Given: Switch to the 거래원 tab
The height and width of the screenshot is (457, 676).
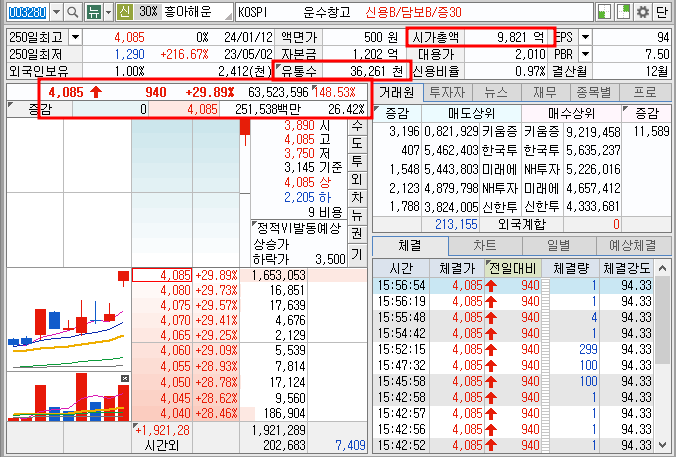Looking at the screenshot, I should (397, 92).
